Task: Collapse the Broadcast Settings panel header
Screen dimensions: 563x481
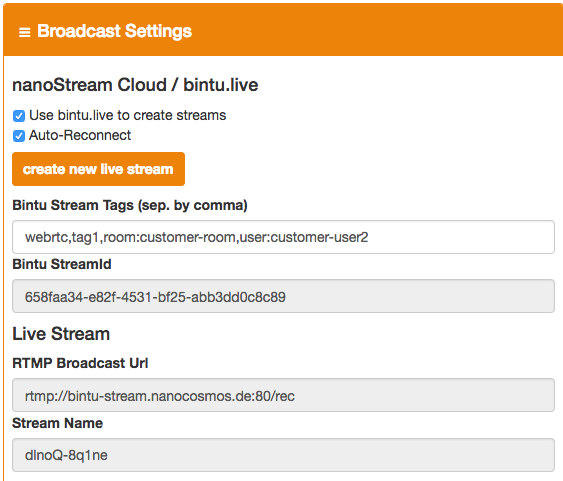Action: pos(283,30)
